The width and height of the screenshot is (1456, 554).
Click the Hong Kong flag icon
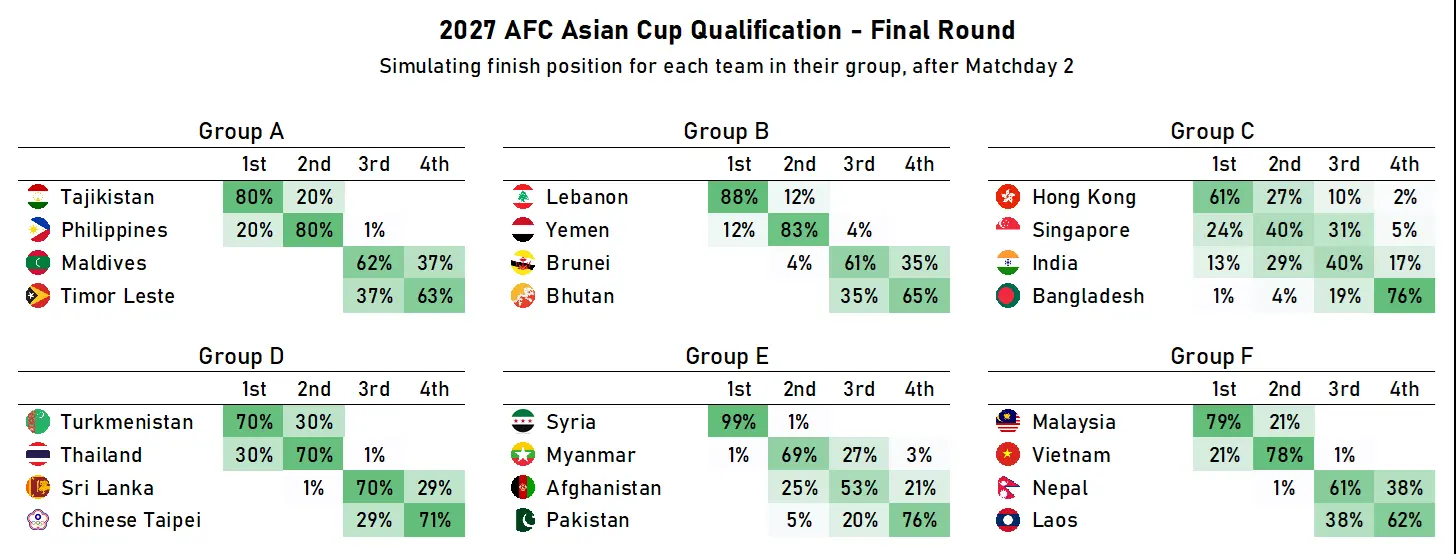point(1008,197)
